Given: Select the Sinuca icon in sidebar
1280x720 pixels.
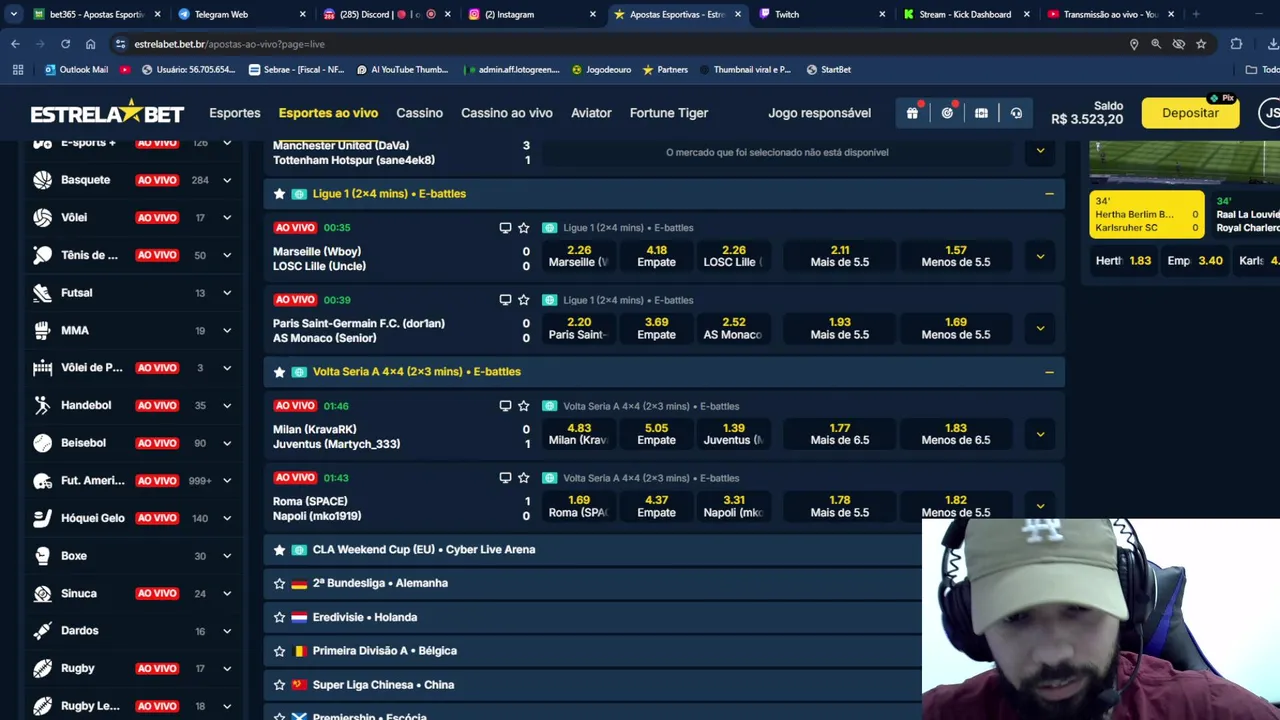Looking at the screenshot, I should [42, 593].
